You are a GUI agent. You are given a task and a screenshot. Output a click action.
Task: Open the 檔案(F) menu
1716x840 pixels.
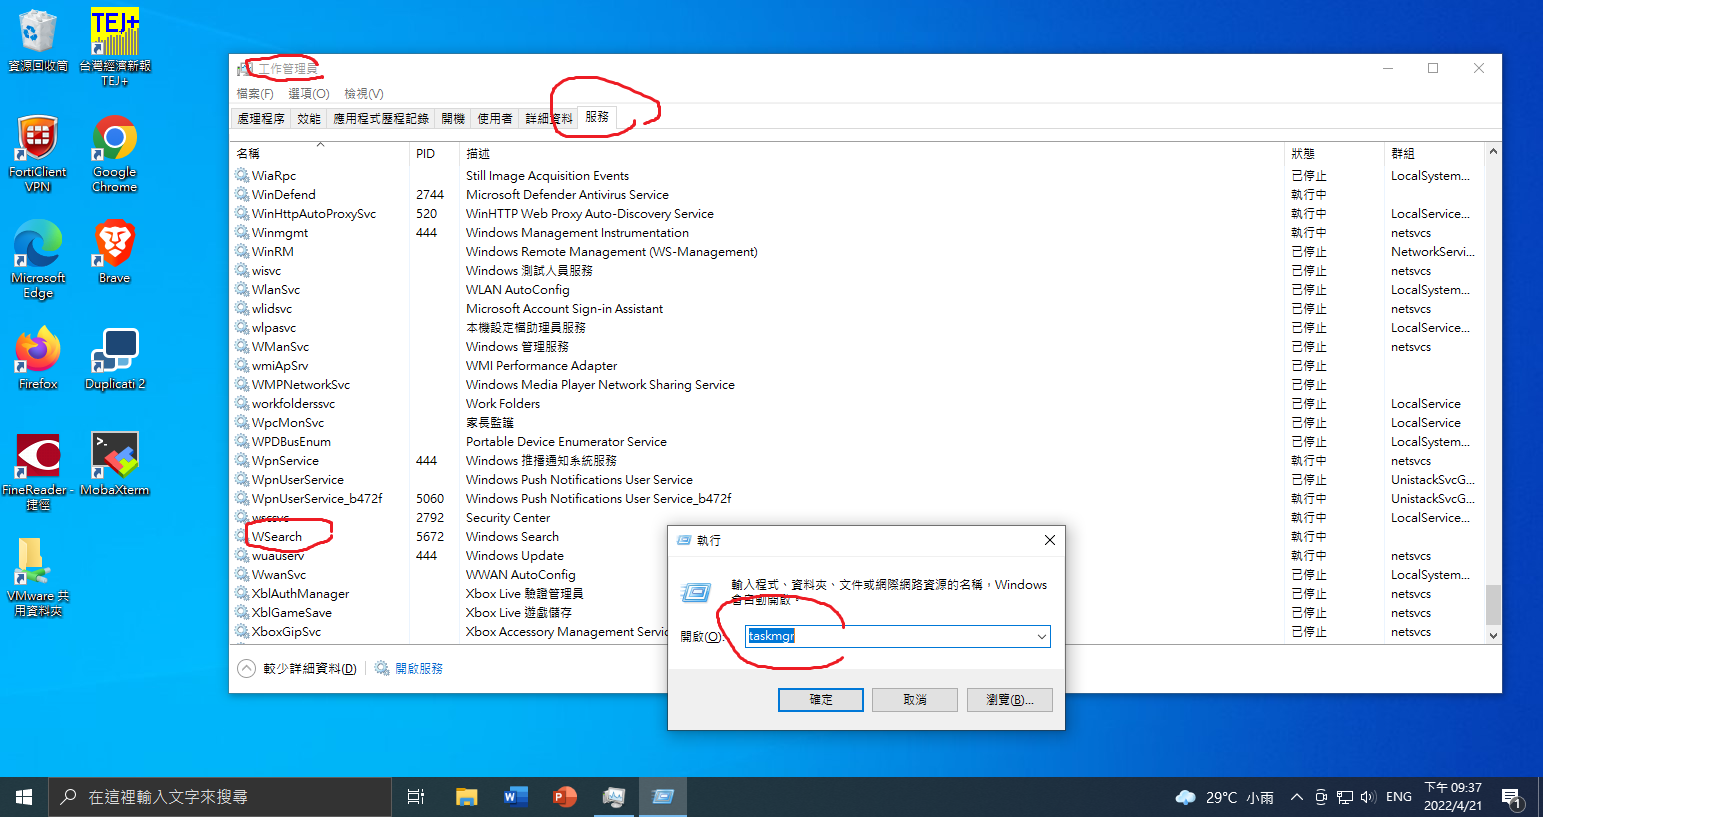click(x=255, y=94)
